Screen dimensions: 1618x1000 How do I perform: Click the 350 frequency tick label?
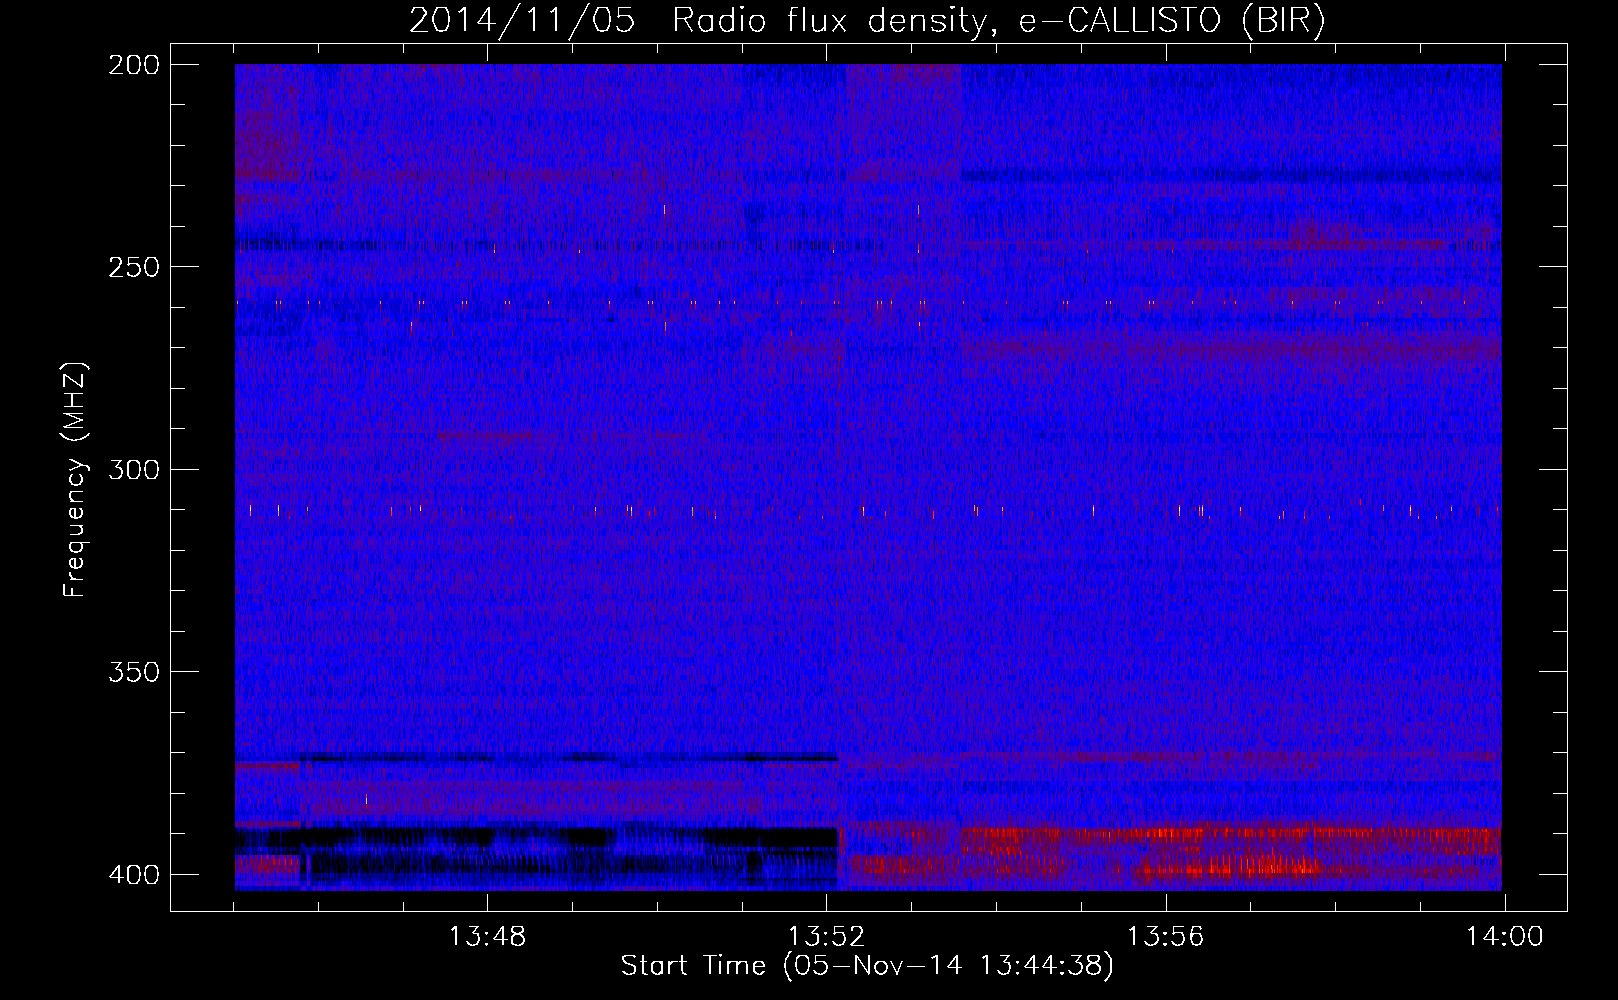(x=133, y=672)
